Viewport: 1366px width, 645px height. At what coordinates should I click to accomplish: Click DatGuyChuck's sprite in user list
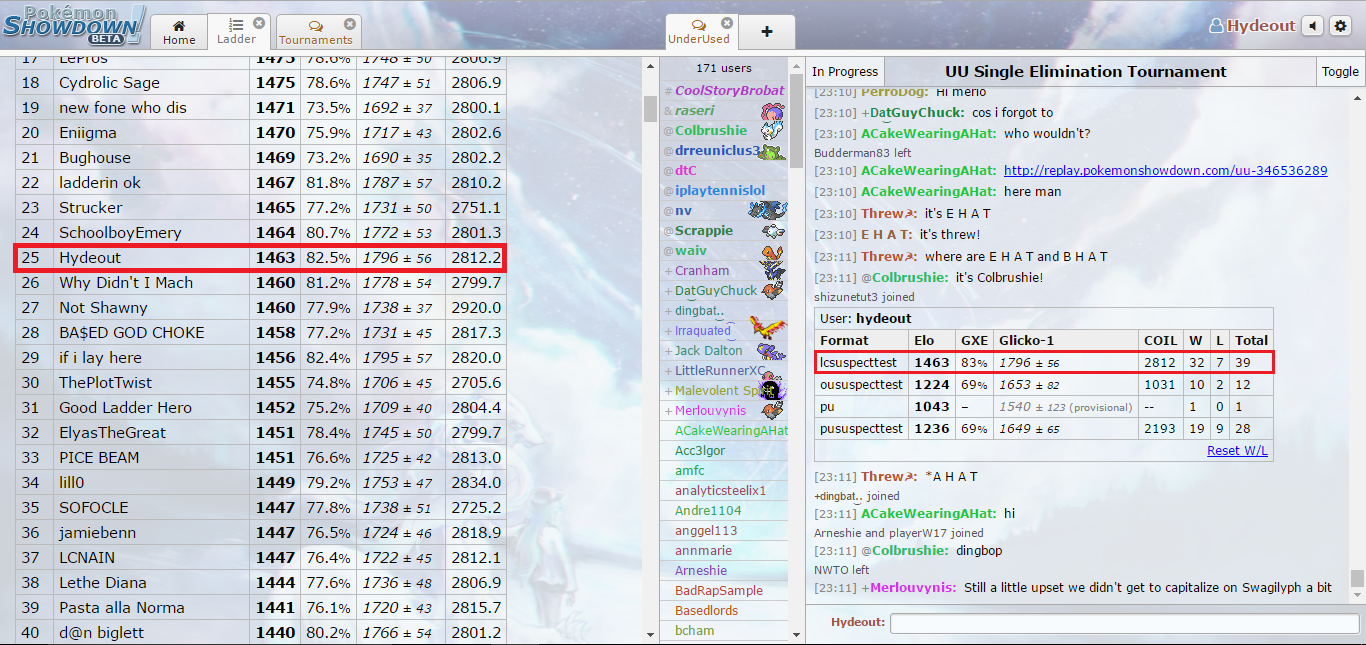(x=771, y=291)
